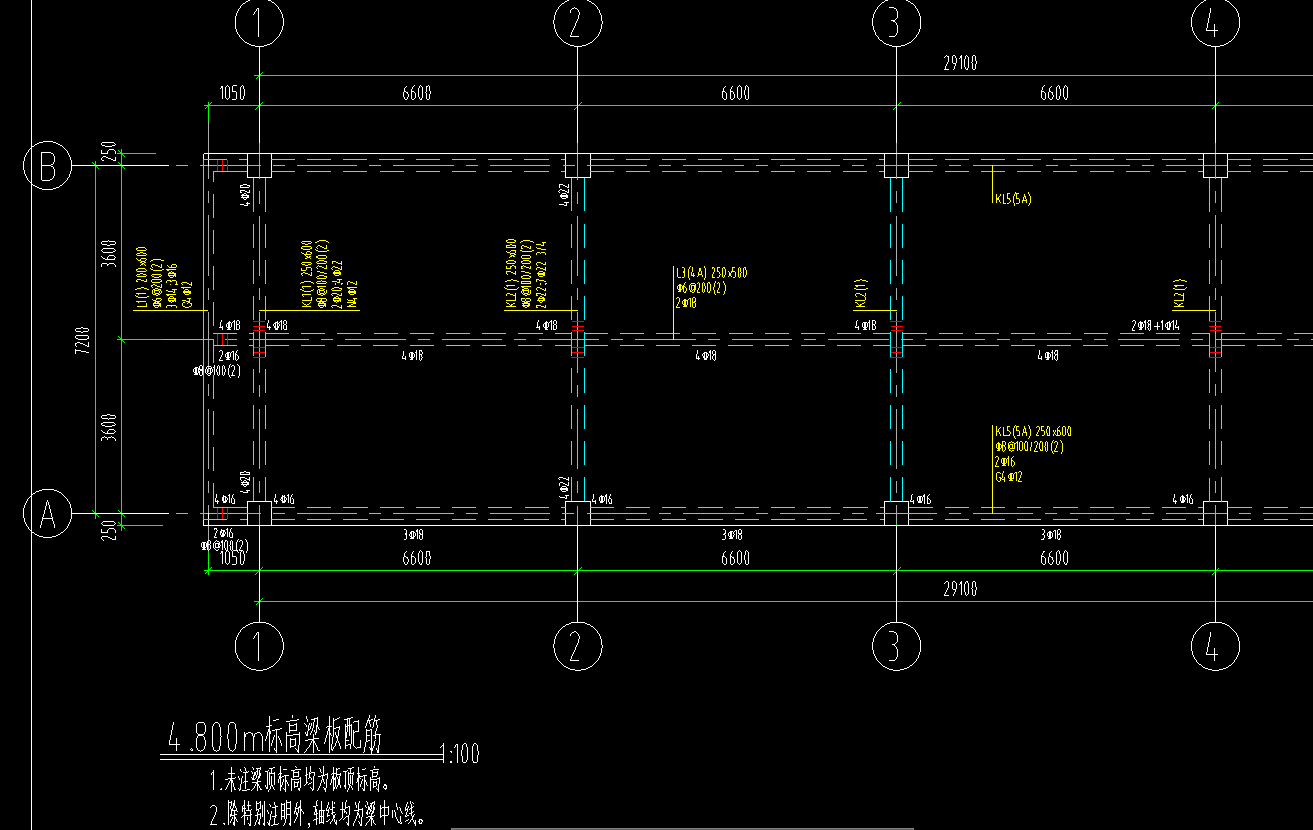Viewport: 1313px width, 830px height.
Task: Select the rotated KL1(1) 250x600 annotation
Action: pos(306,273)
